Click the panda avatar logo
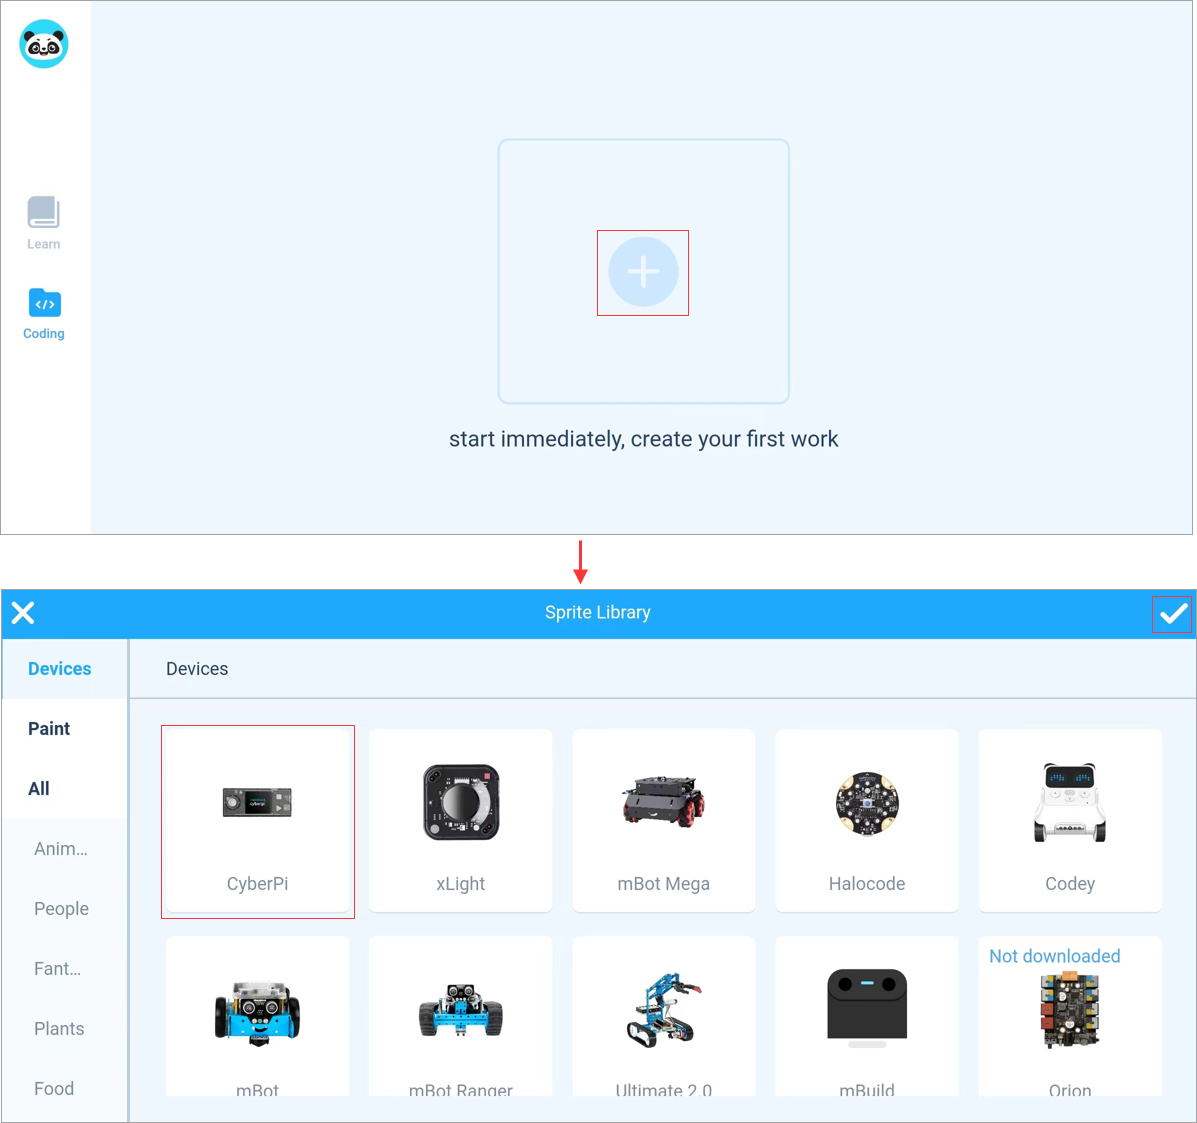1197x1123 pixels. [x=44, y=44]
